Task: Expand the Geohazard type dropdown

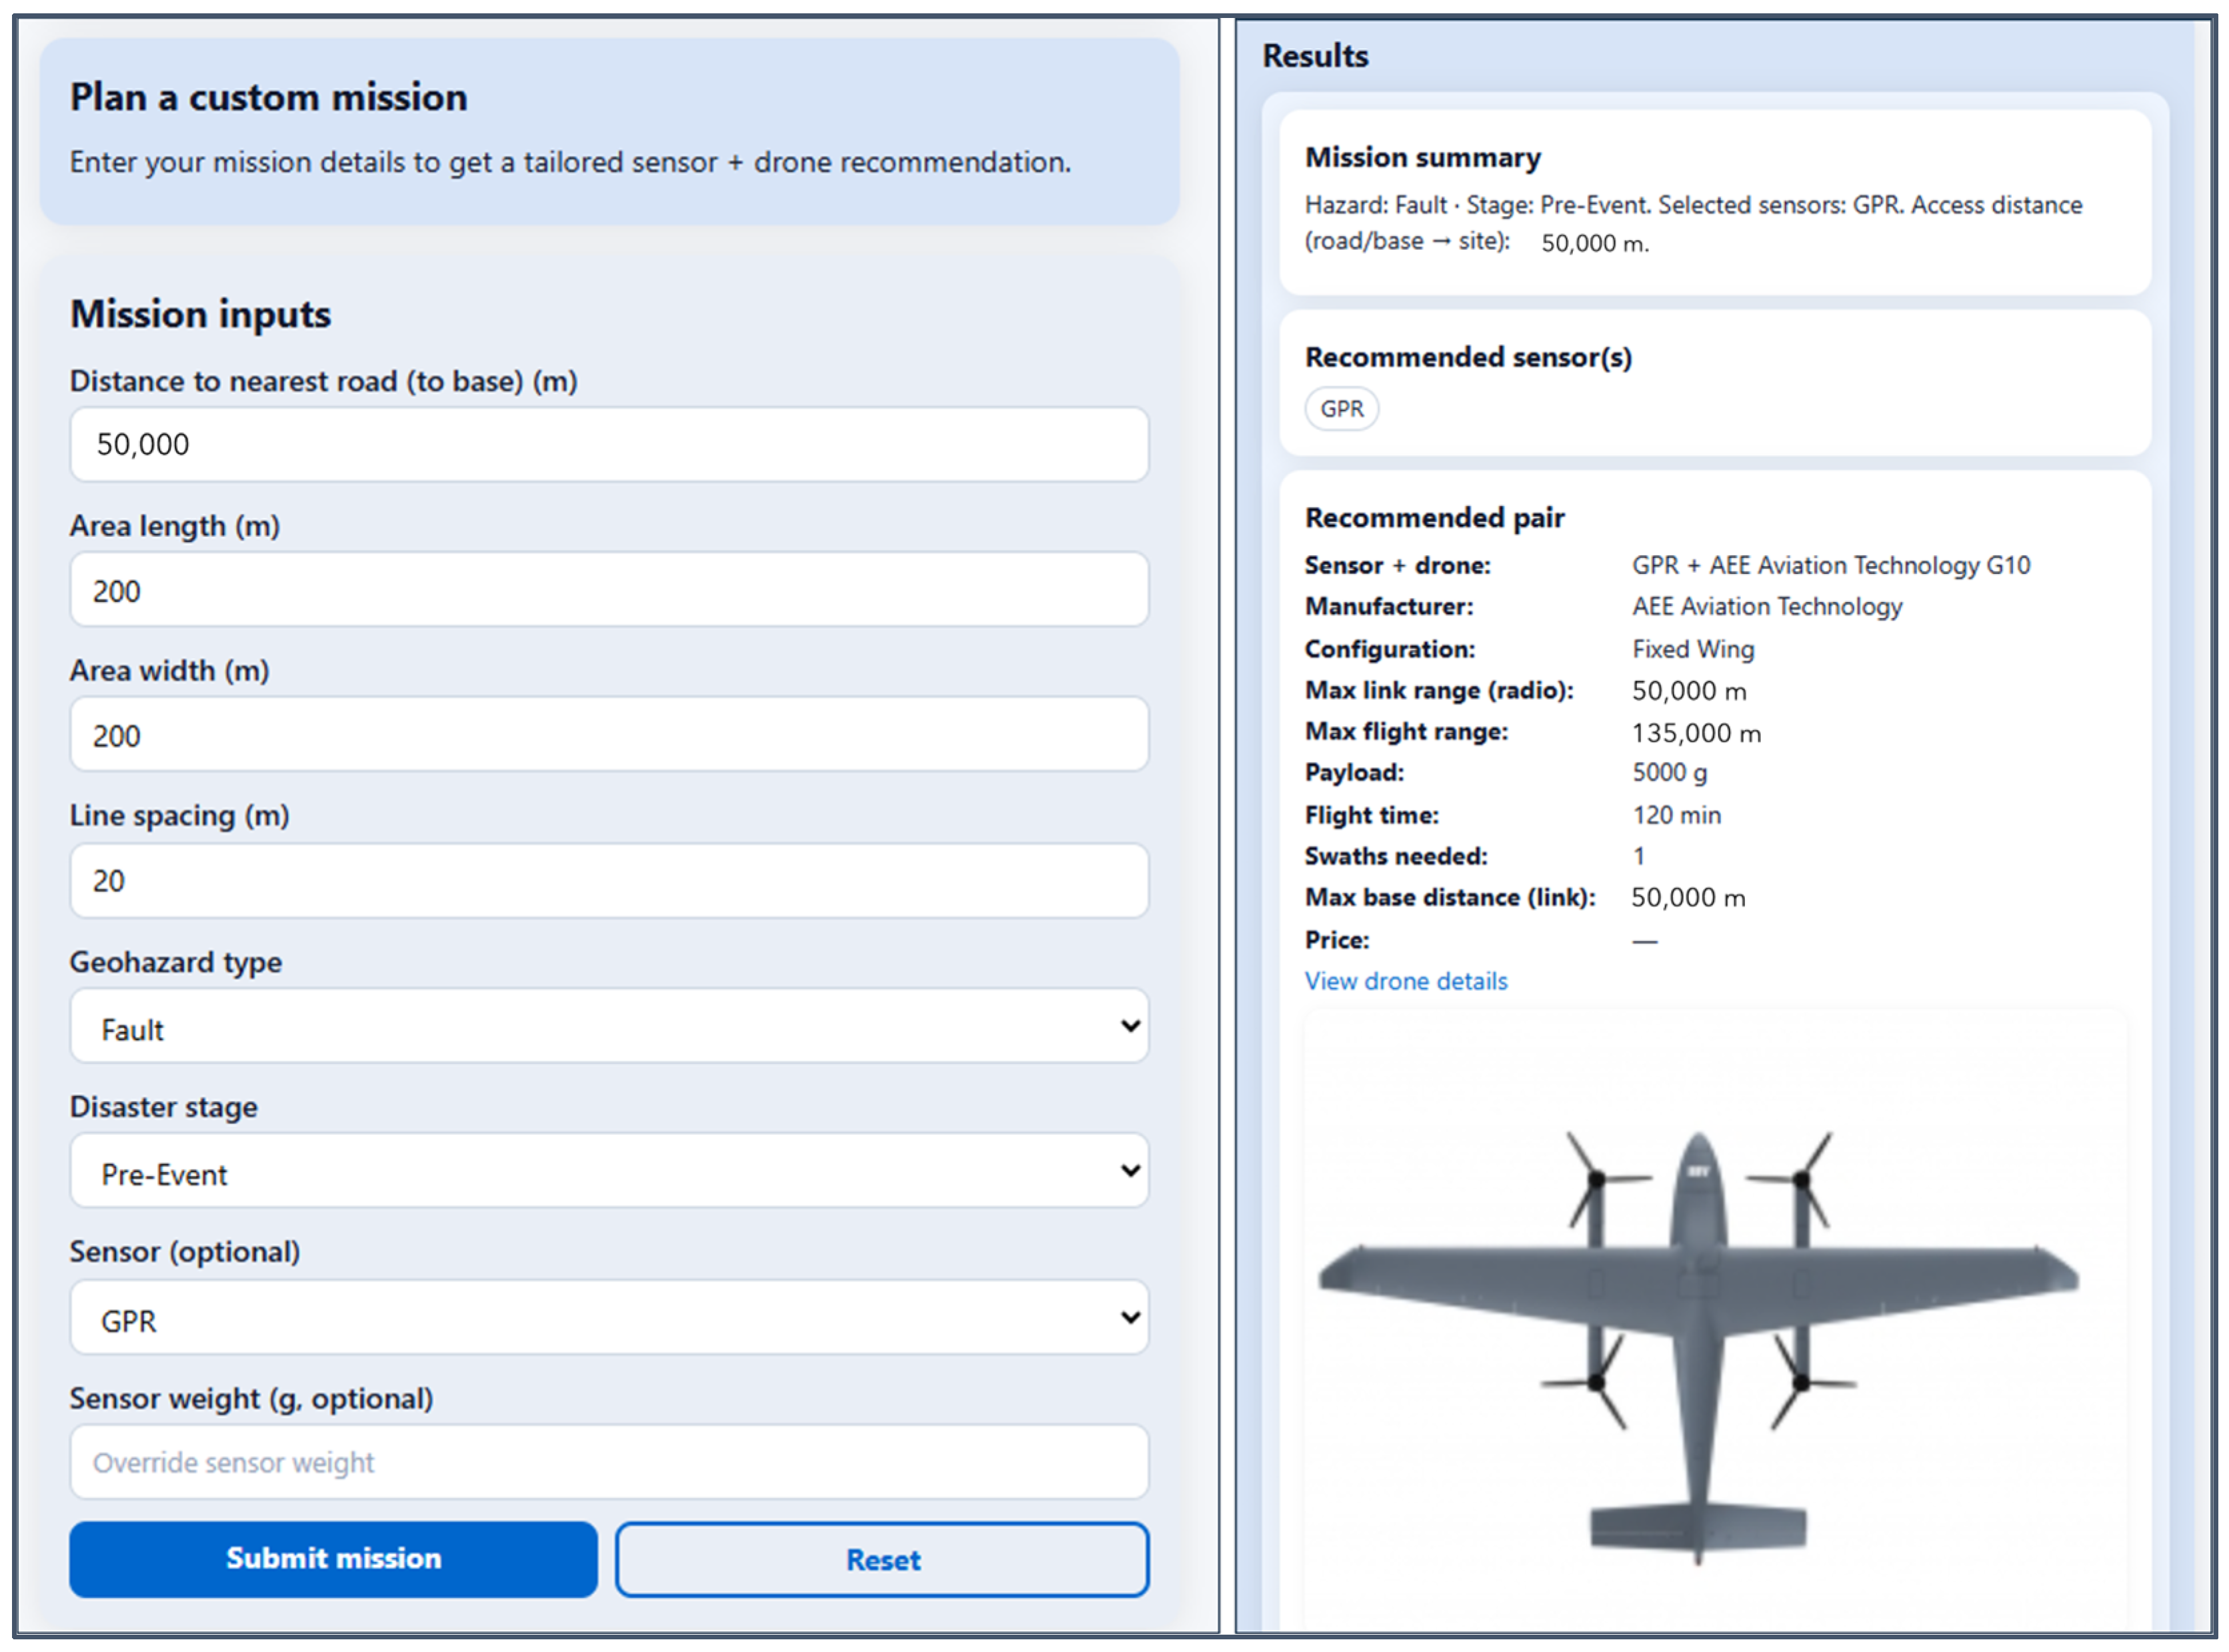Action: click(608, 1027)
